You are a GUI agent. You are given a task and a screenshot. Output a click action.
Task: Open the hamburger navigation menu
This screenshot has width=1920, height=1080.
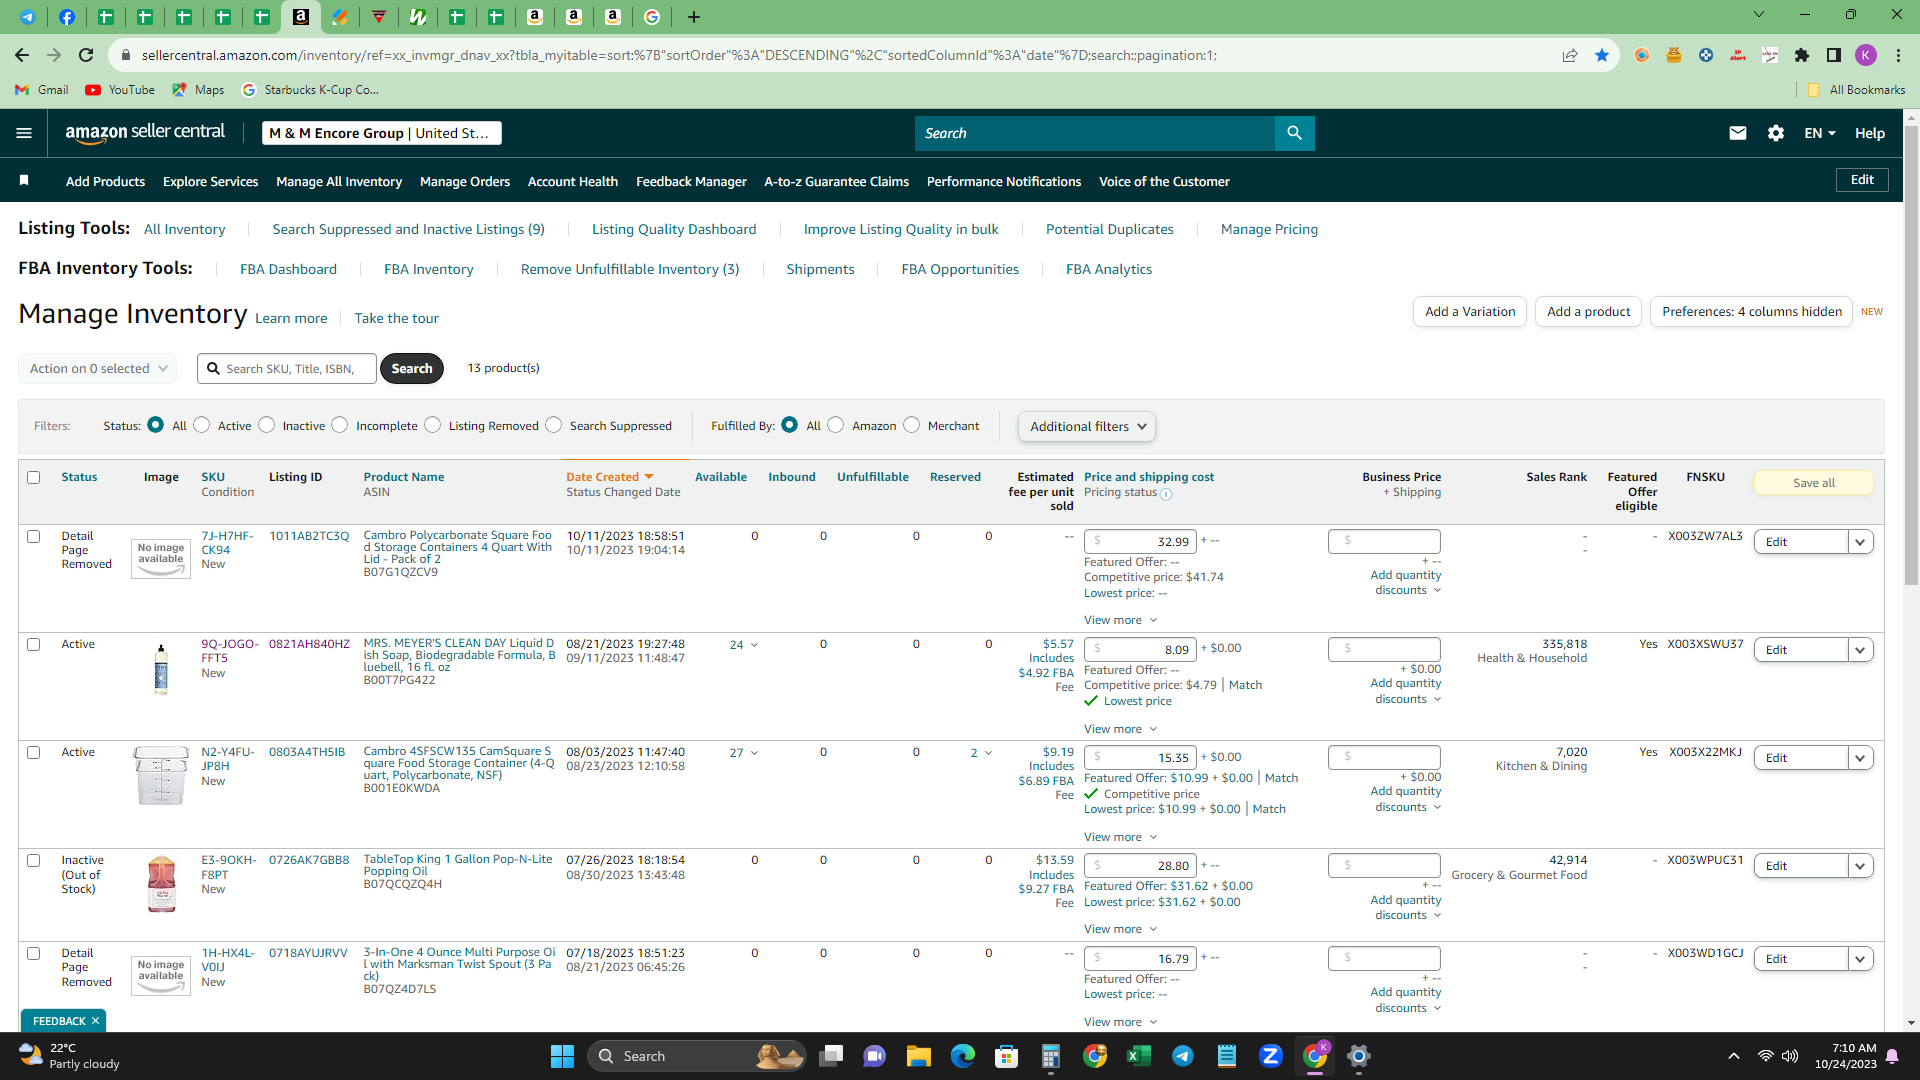pos(24,133)
